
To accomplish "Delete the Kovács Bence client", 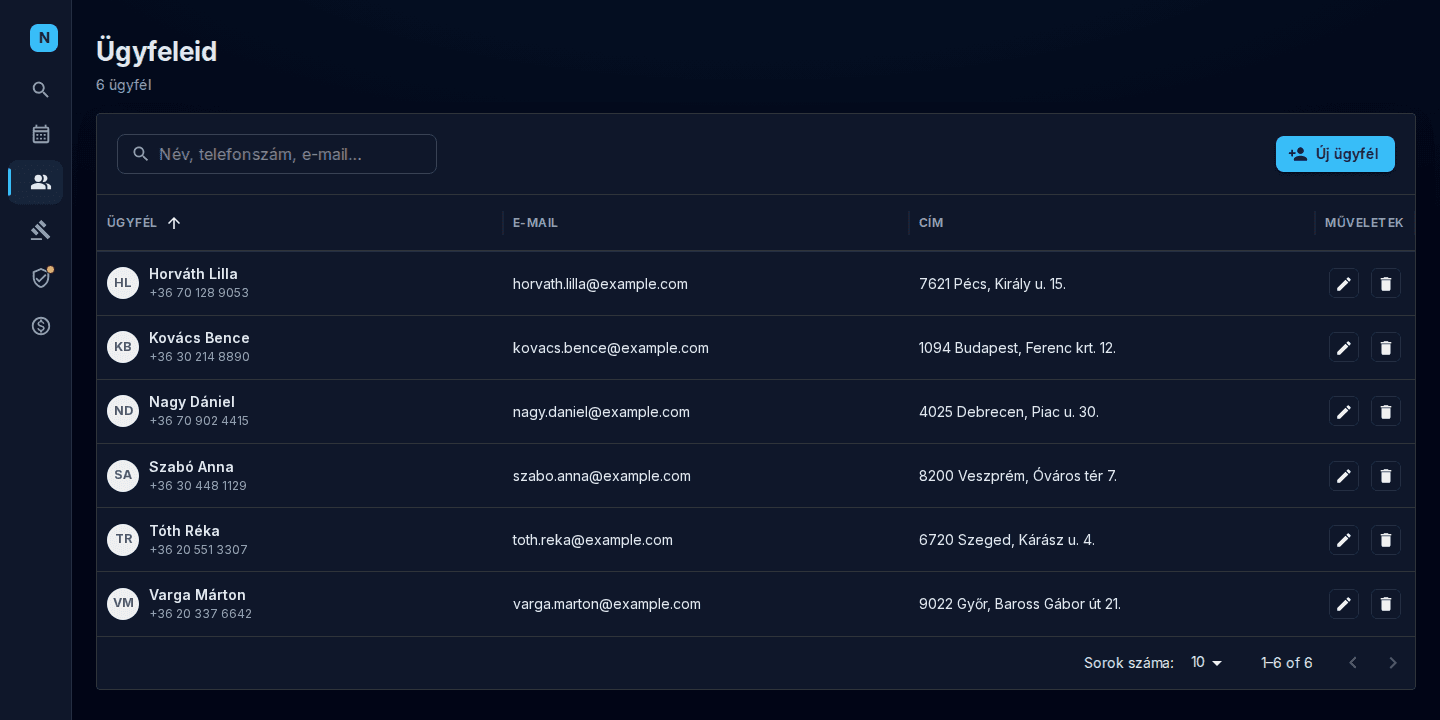I will click(1386, 348).
